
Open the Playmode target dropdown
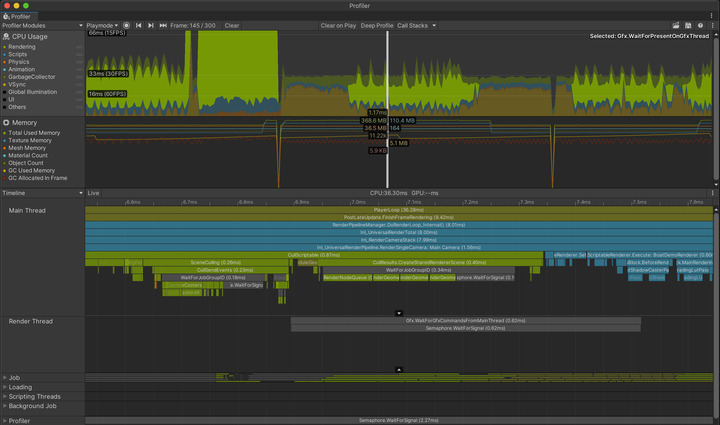click(x=102, y=25)
